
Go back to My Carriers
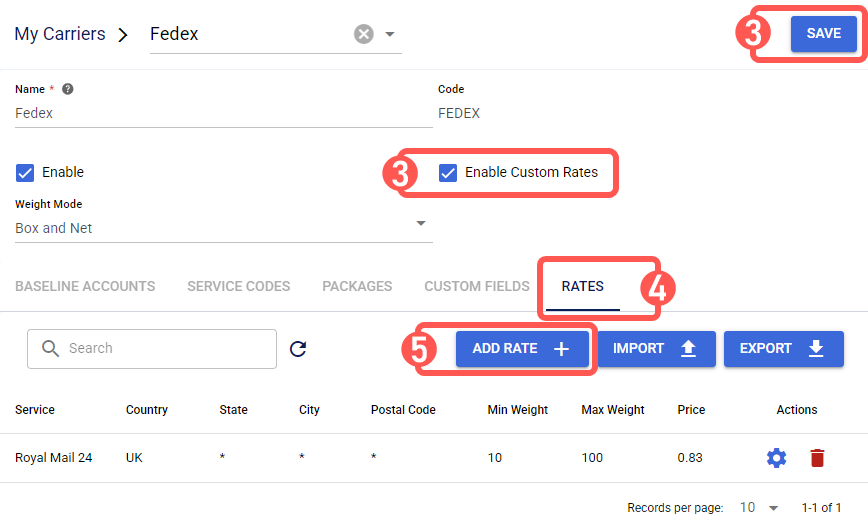[60, 34]
